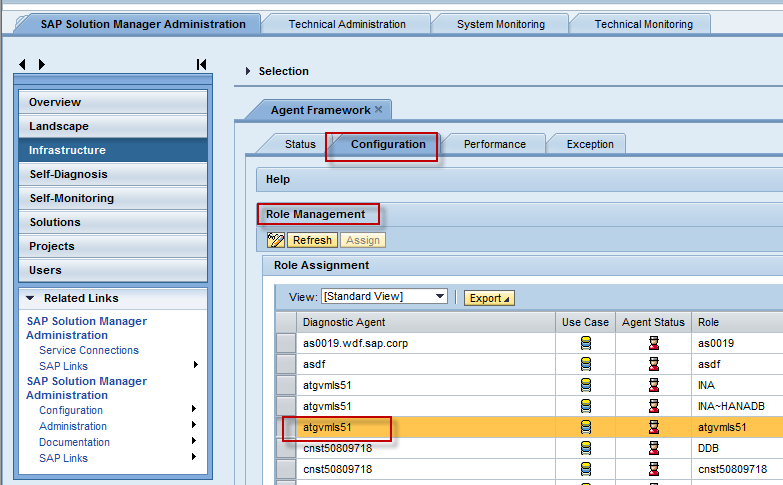Select the row for as0019.wdf.sap.corp with its selector

(x=286, y=343)
